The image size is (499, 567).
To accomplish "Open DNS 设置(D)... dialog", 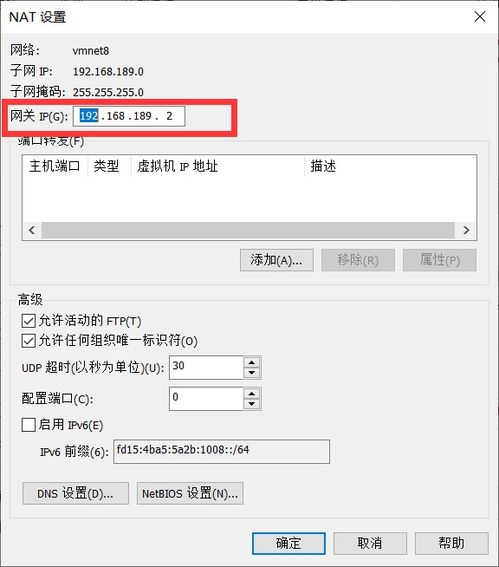I will [76, 493].
